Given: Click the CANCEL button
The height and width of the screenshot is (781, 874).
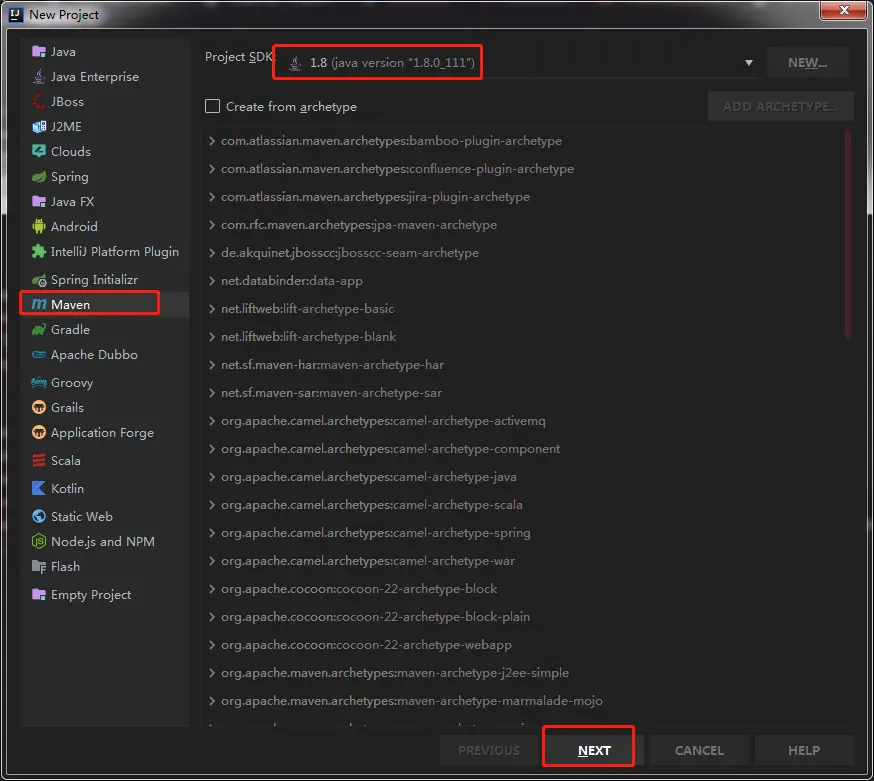Looking at the screenshot, I should pyautogui.click(x=699, y=750).
